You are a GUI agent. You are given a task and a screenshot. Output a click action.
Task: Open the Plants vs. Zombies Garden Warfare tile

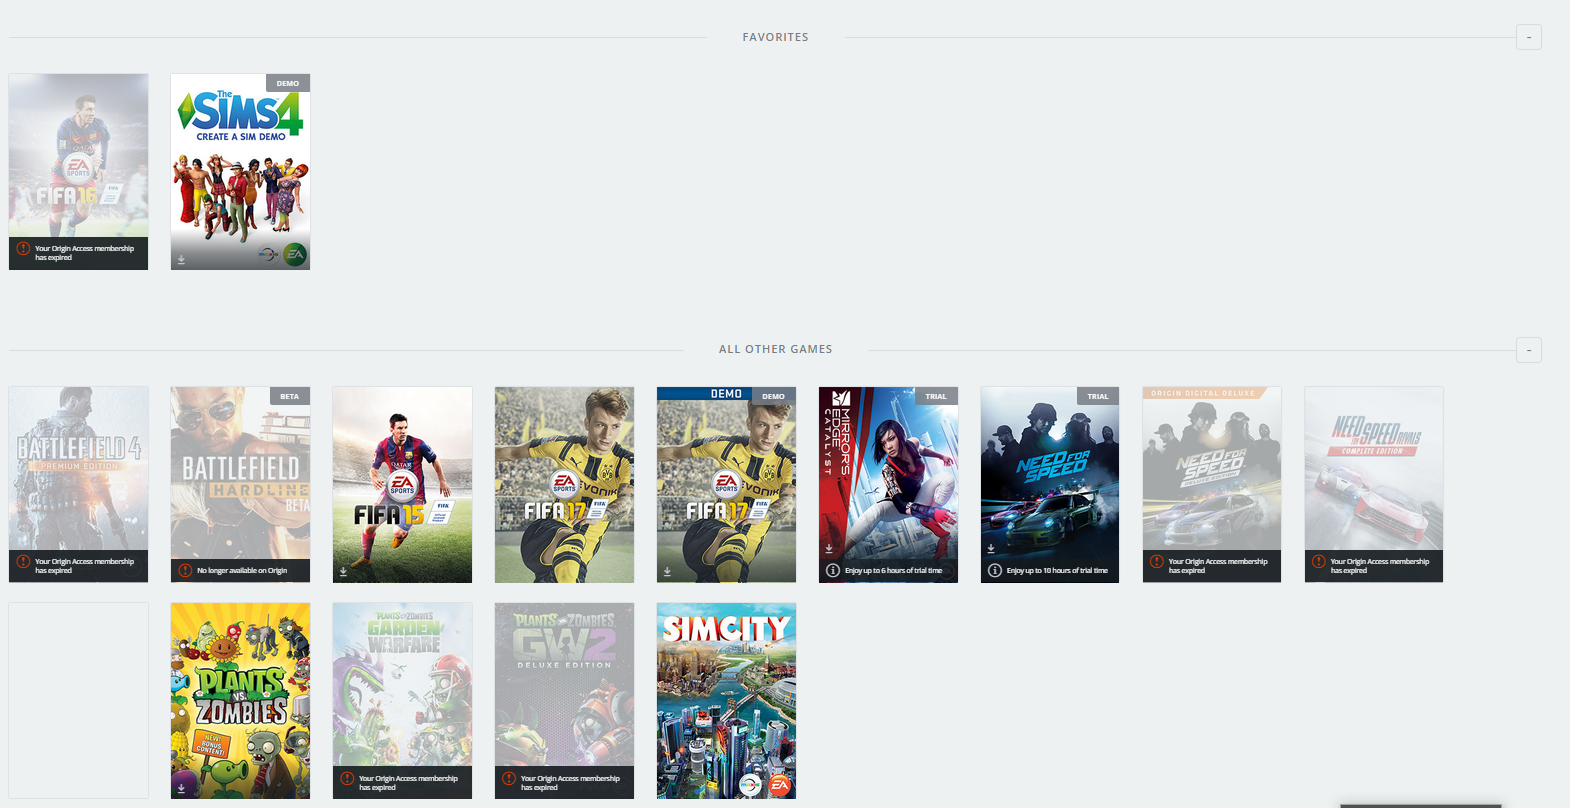402,700
